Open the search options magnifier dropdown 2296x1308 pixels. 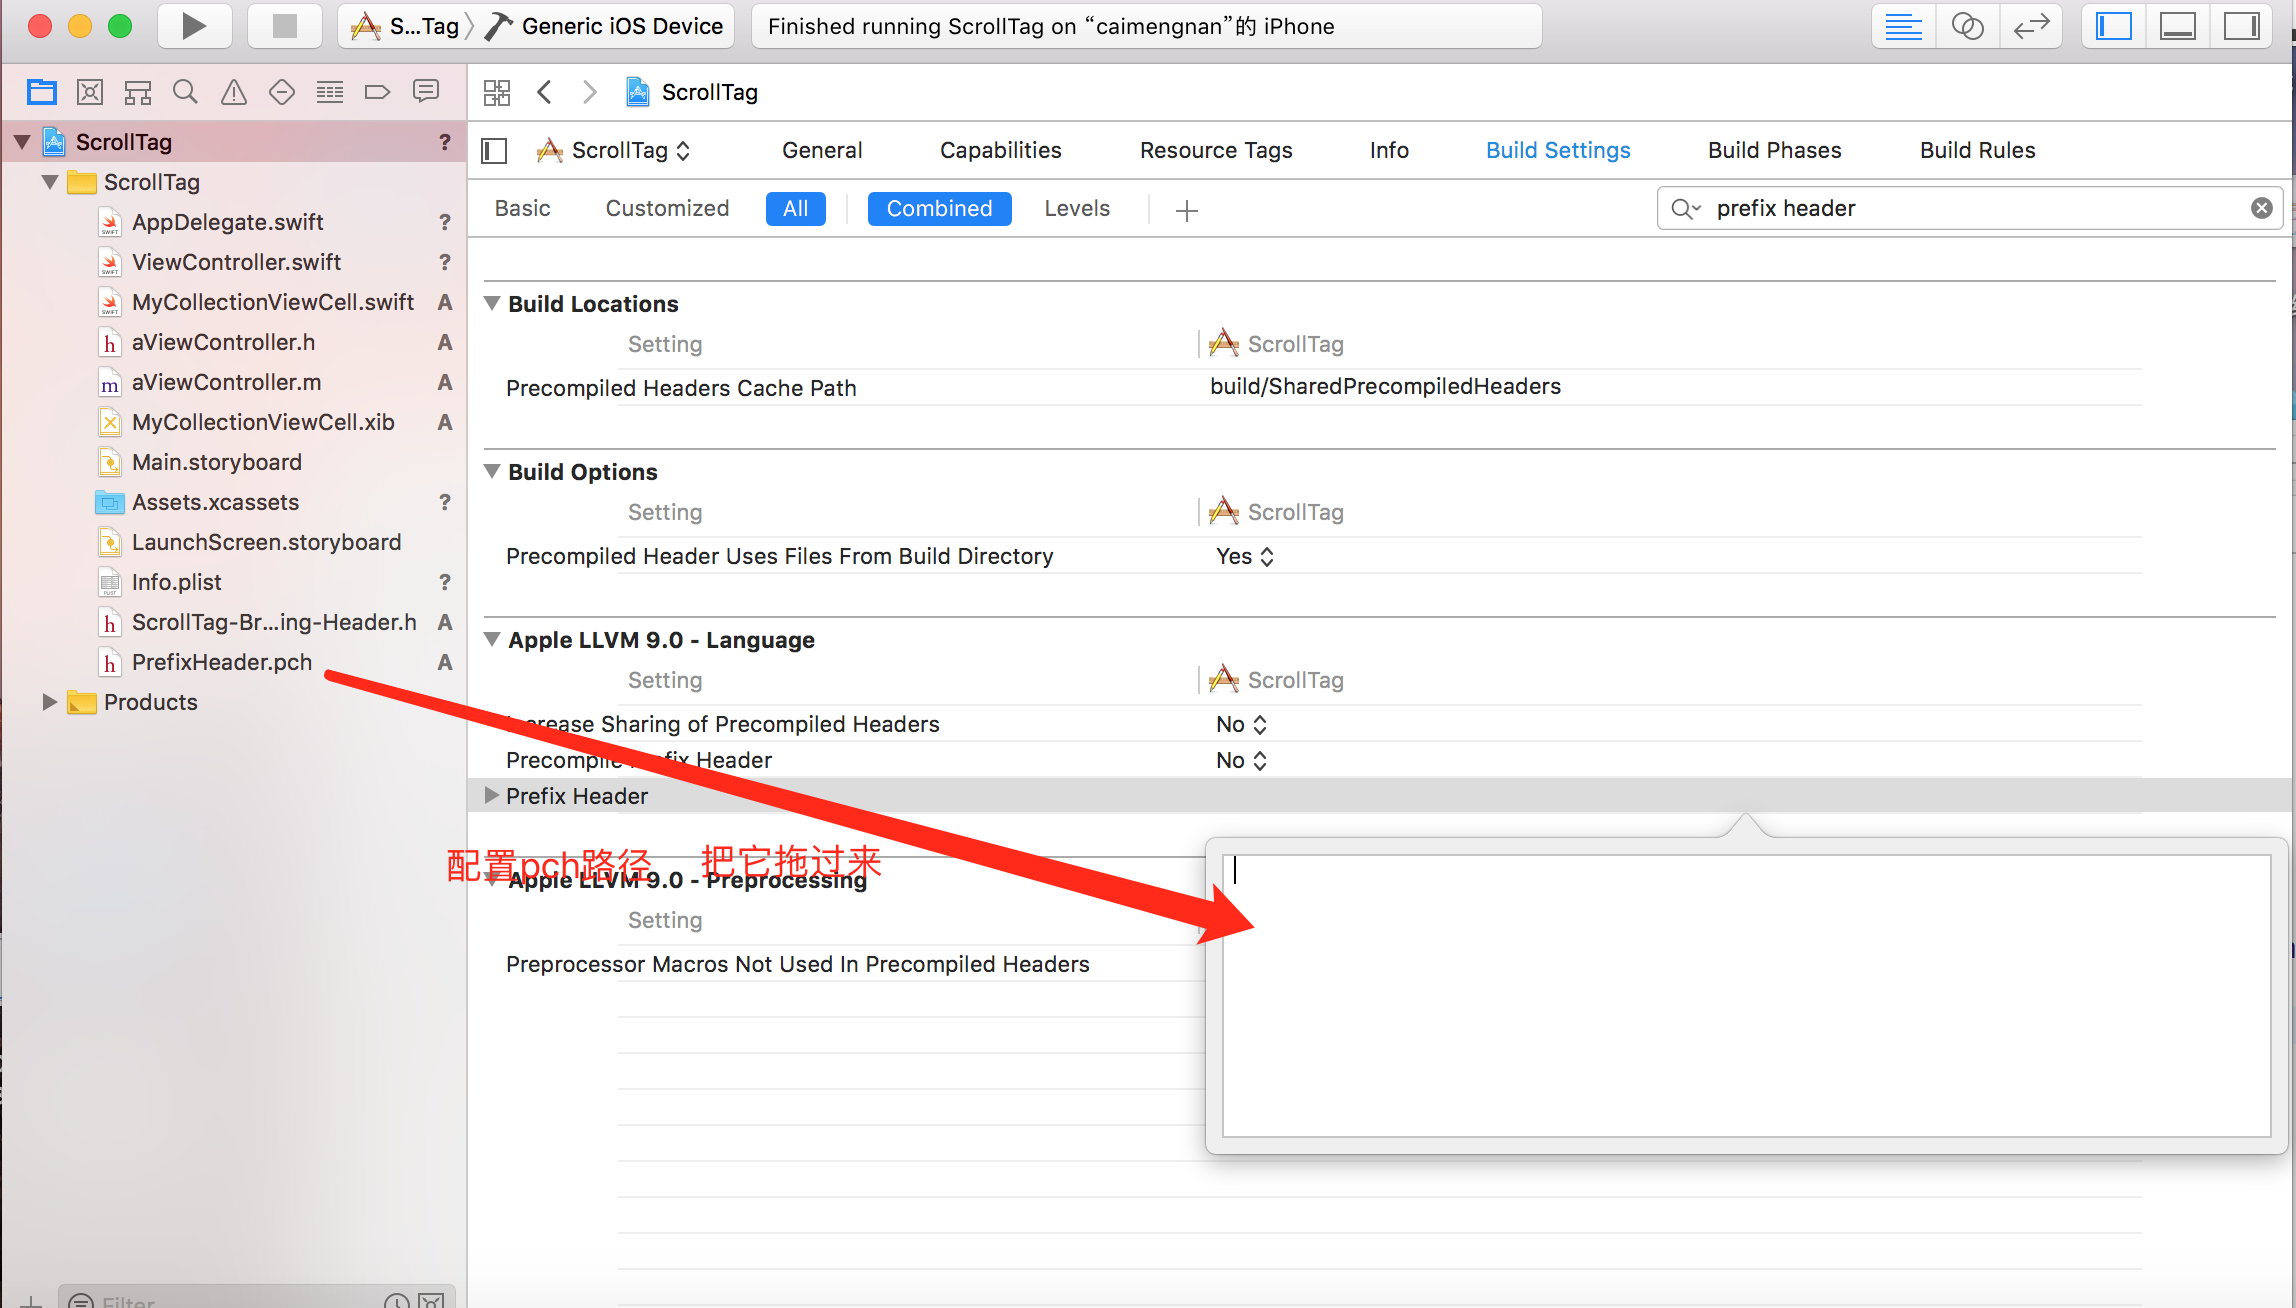click(1685, 208)
